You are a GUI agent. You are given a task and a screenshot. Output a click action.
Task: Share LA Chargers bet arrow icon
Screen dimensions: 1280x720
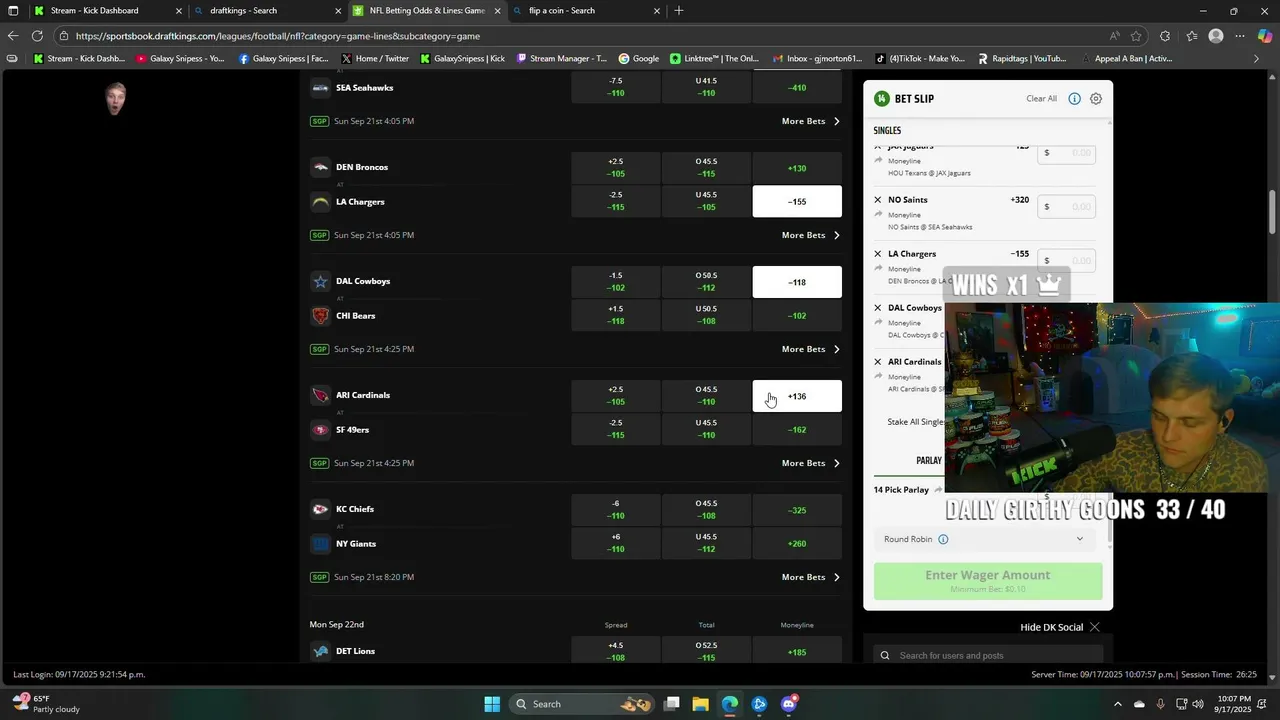(878, 268)
